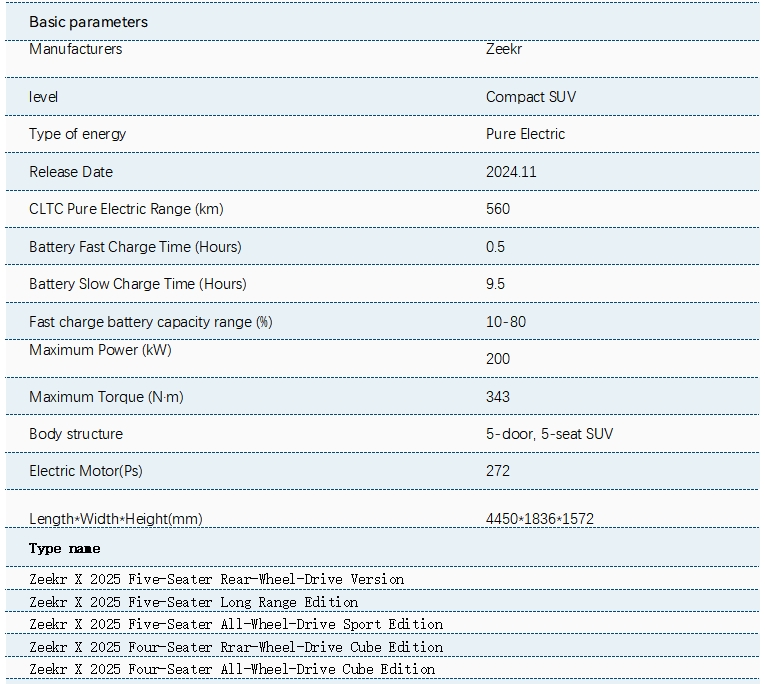This screenshot has height=684, width=765.
Task: Select the 'Electric Motor(Ps)' label
Action: point(86,471)
